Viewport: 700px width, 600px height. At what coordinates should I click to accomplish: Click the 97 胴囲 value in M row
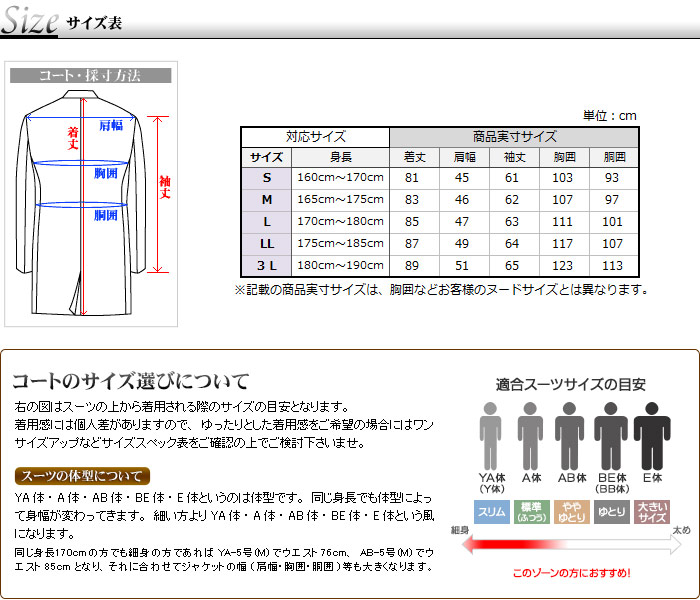612,200
